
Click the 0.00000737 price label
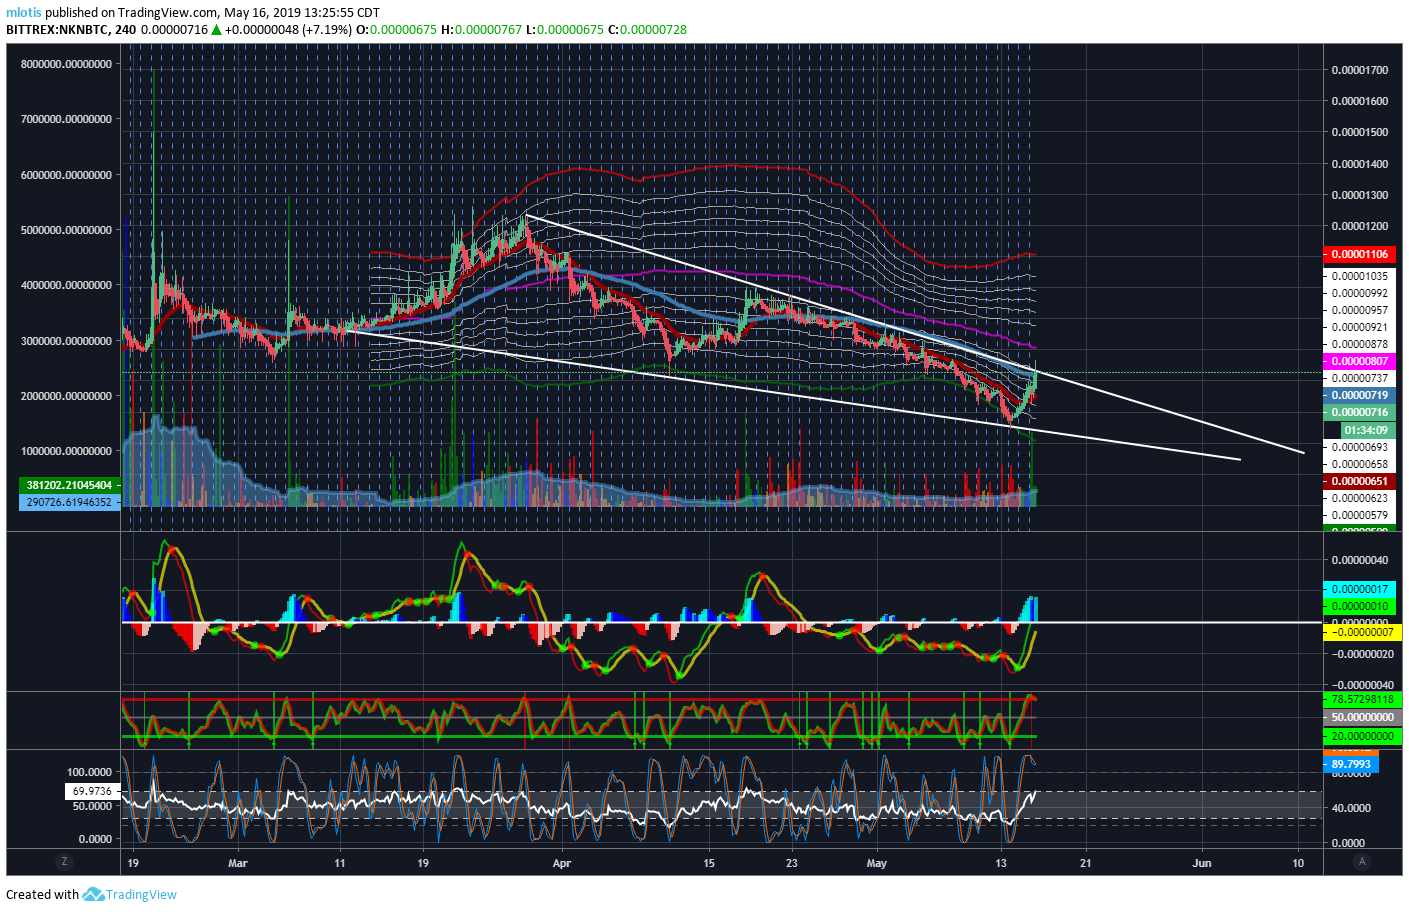pos(1359,378)
